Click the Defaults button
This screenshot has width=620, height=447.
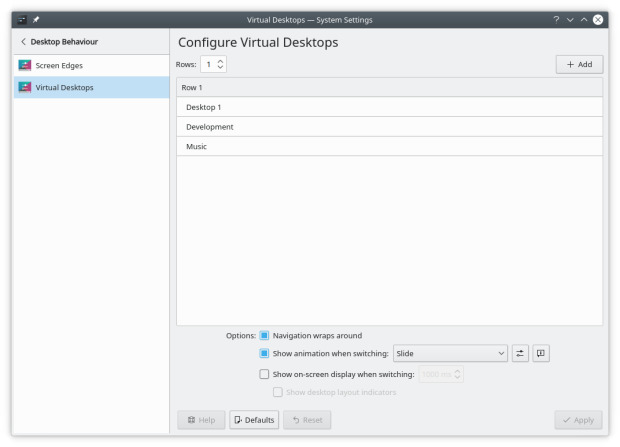254,420
